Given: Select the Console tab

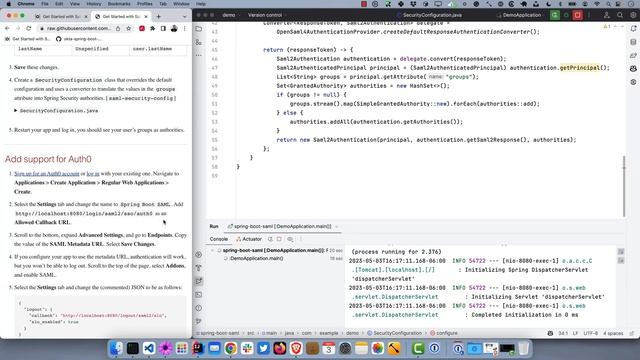Looking at the screenshot, I should tap(219, 239).
